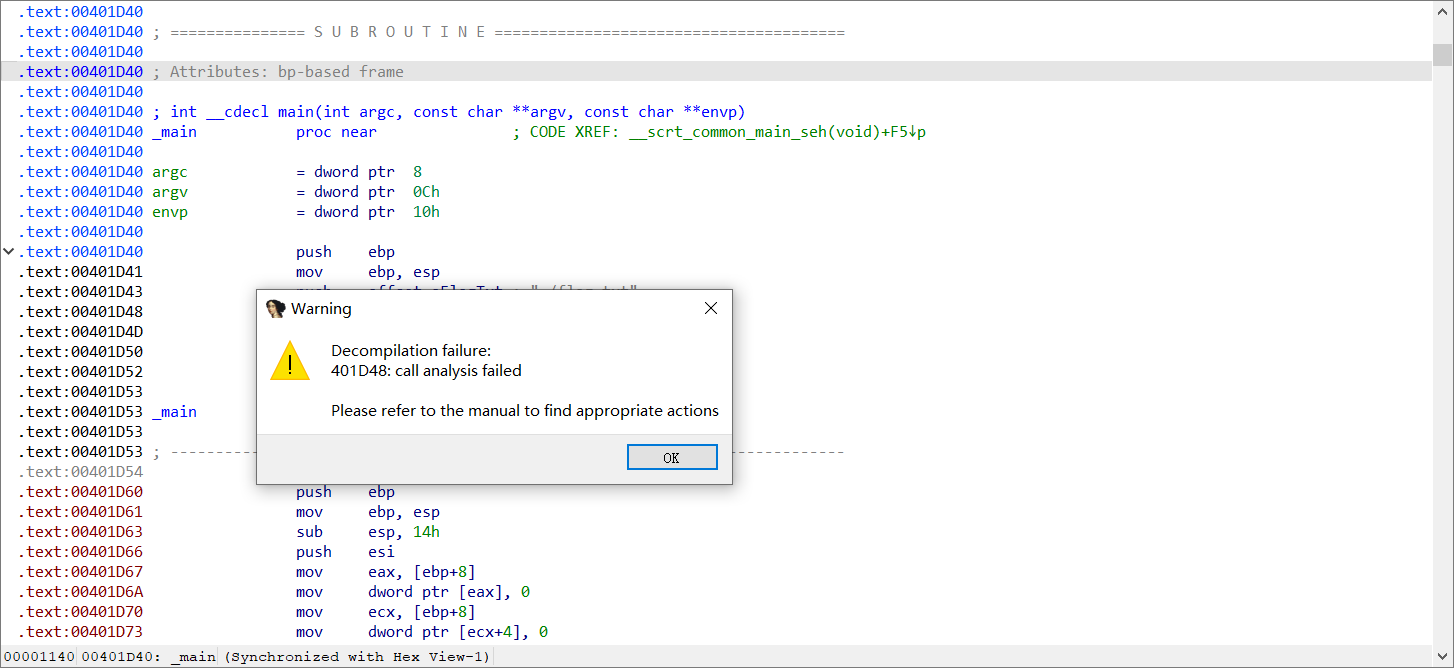Click the 'push ebp' line at 00401D60
Viewport: 1454px width, 668px height.
tap(345, 492)
